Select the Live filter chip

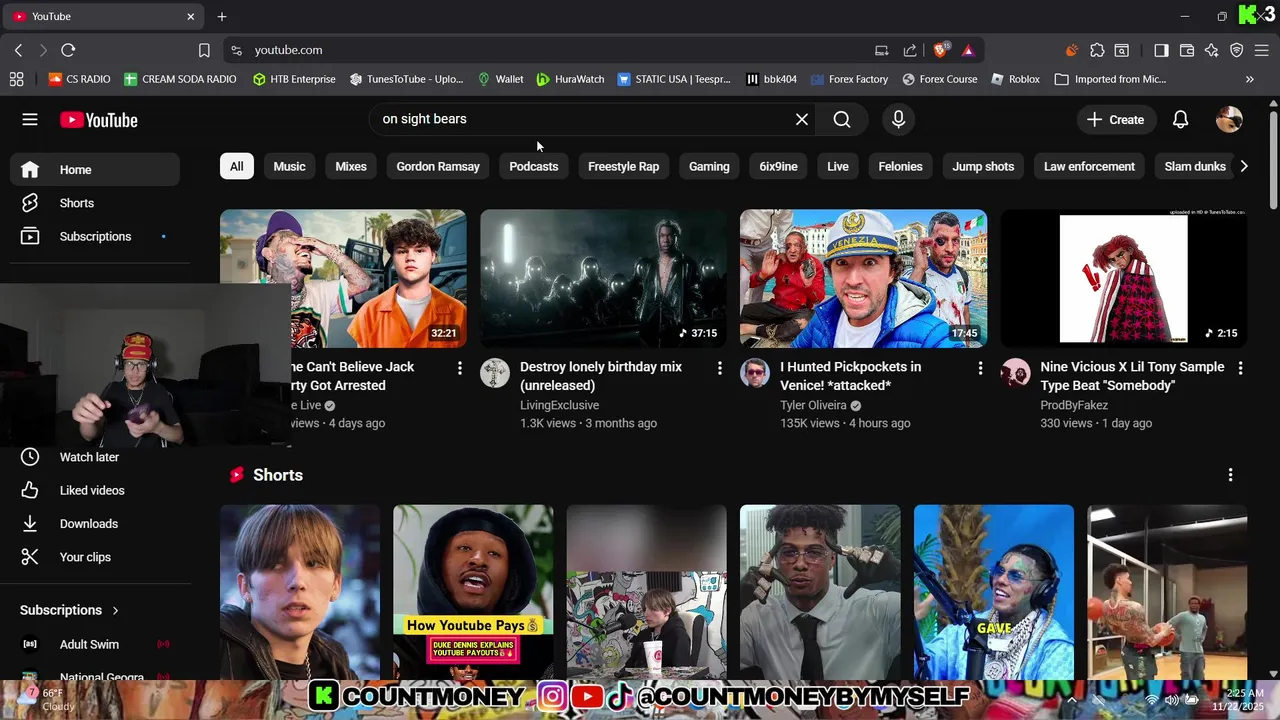(838, 166)
